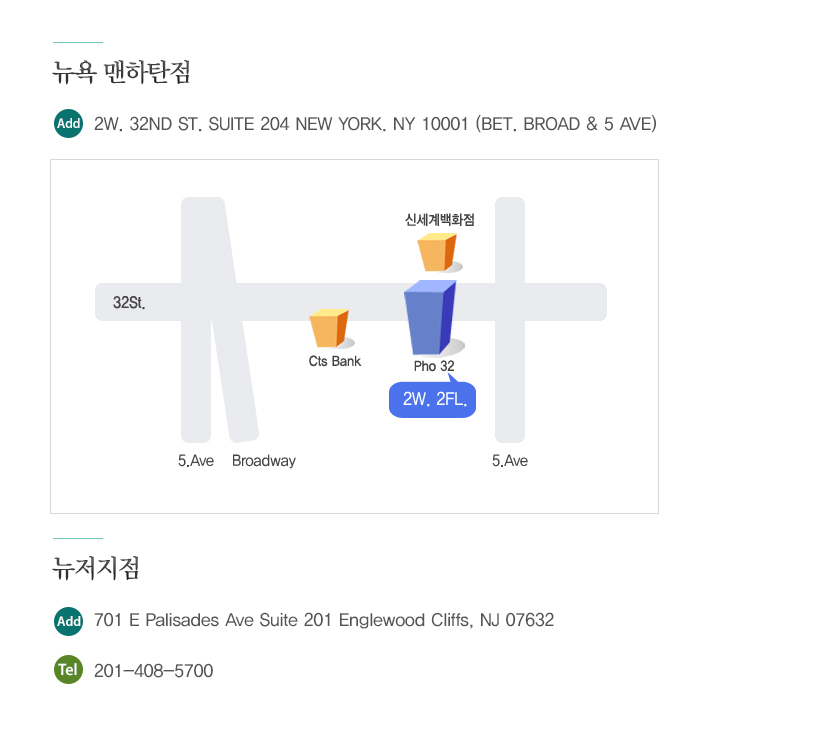840x735 pixels.
Task: Click the orange 신세계백화점 building icon
Action: [439, 252]
